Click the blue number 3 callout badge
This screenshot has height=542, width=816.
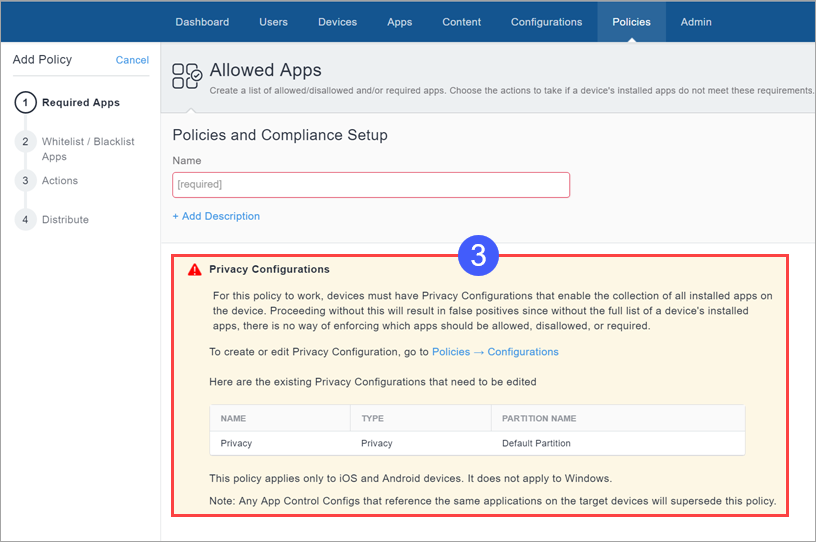tap(478, 256)
